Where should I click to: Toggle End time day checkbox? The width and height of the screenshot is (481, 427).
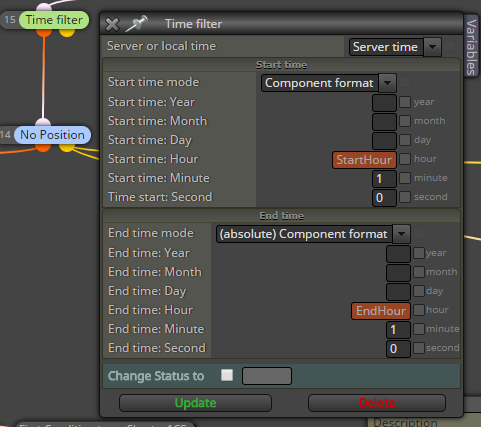[419, 291]
